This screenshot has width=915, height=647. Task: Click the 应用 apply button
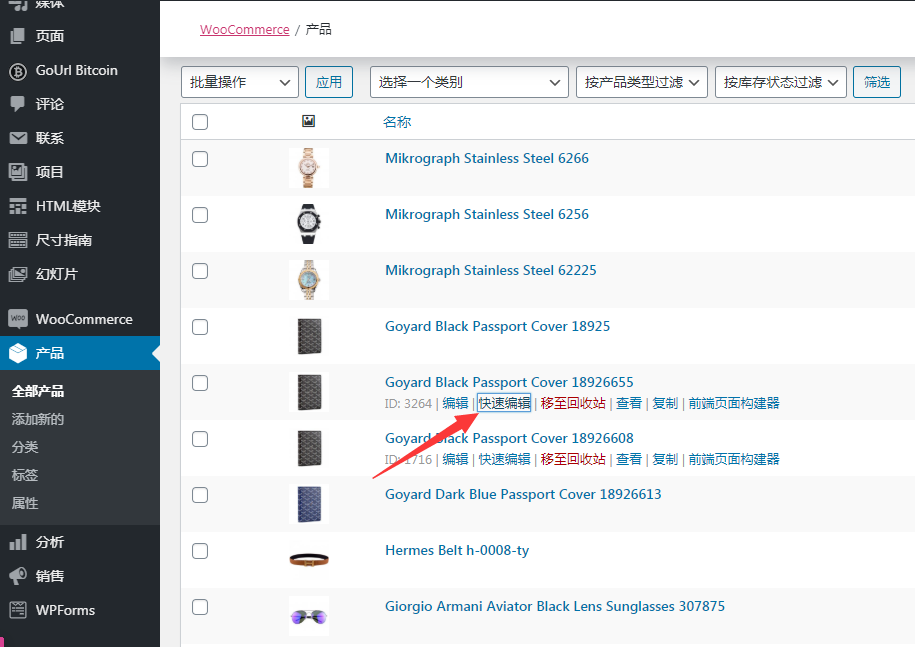tap(329, 82)
